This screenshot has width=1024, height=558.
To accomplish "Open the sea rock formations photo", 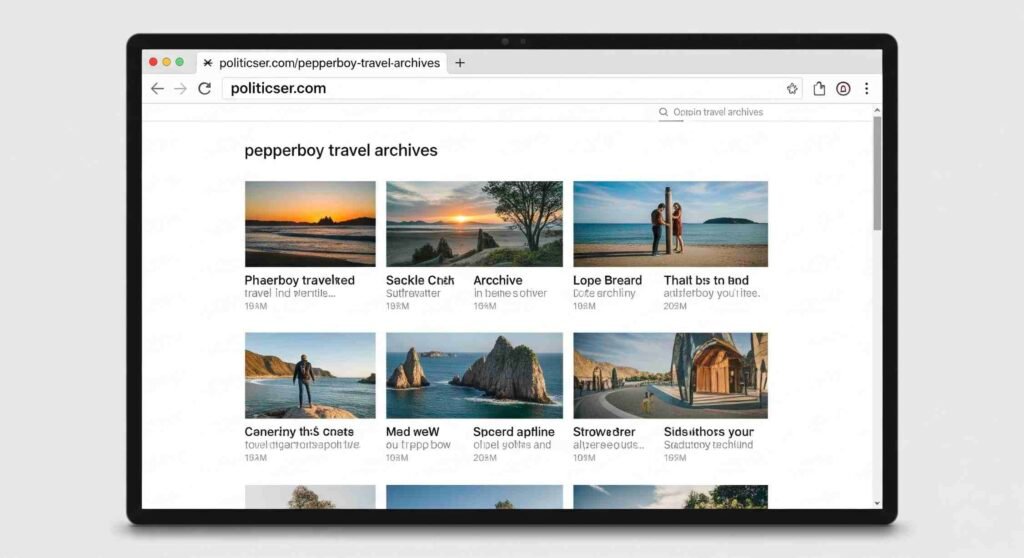I will point(474,375).
